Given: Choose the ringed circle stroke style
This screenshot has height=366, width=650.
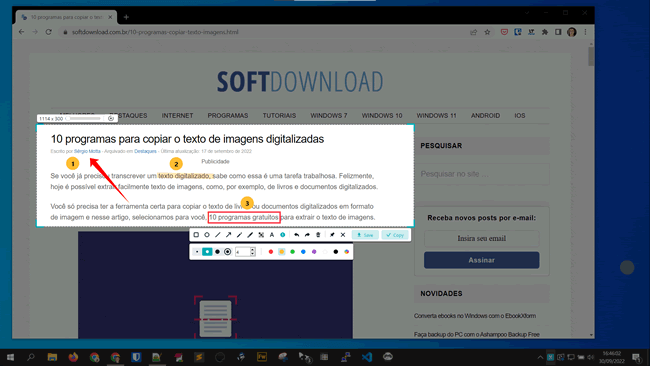Looking at the screenshot, I should click(228, 252).
